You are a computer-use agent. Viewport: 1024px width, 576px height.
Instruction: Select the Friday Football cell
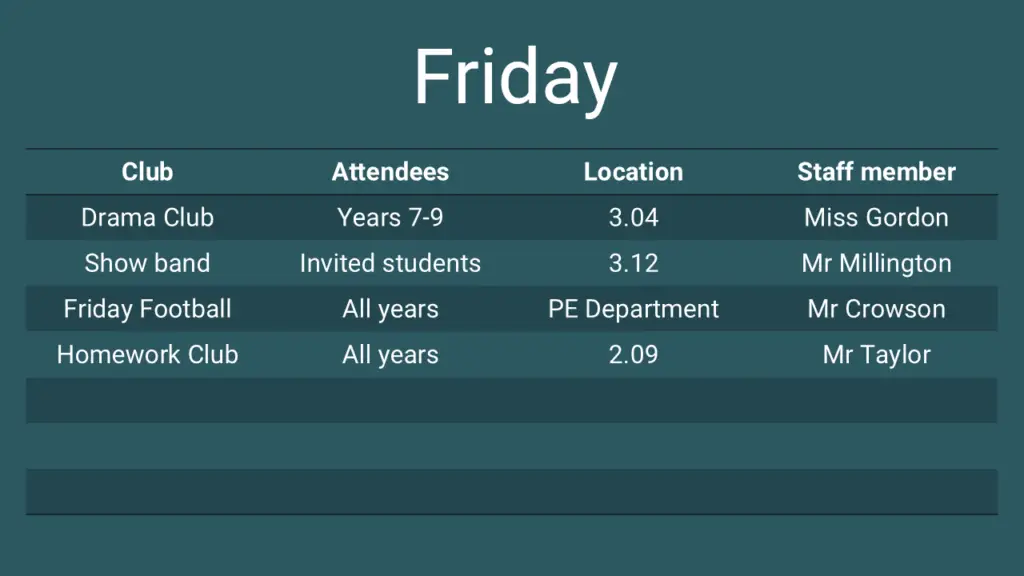click(x=148, y=309)
